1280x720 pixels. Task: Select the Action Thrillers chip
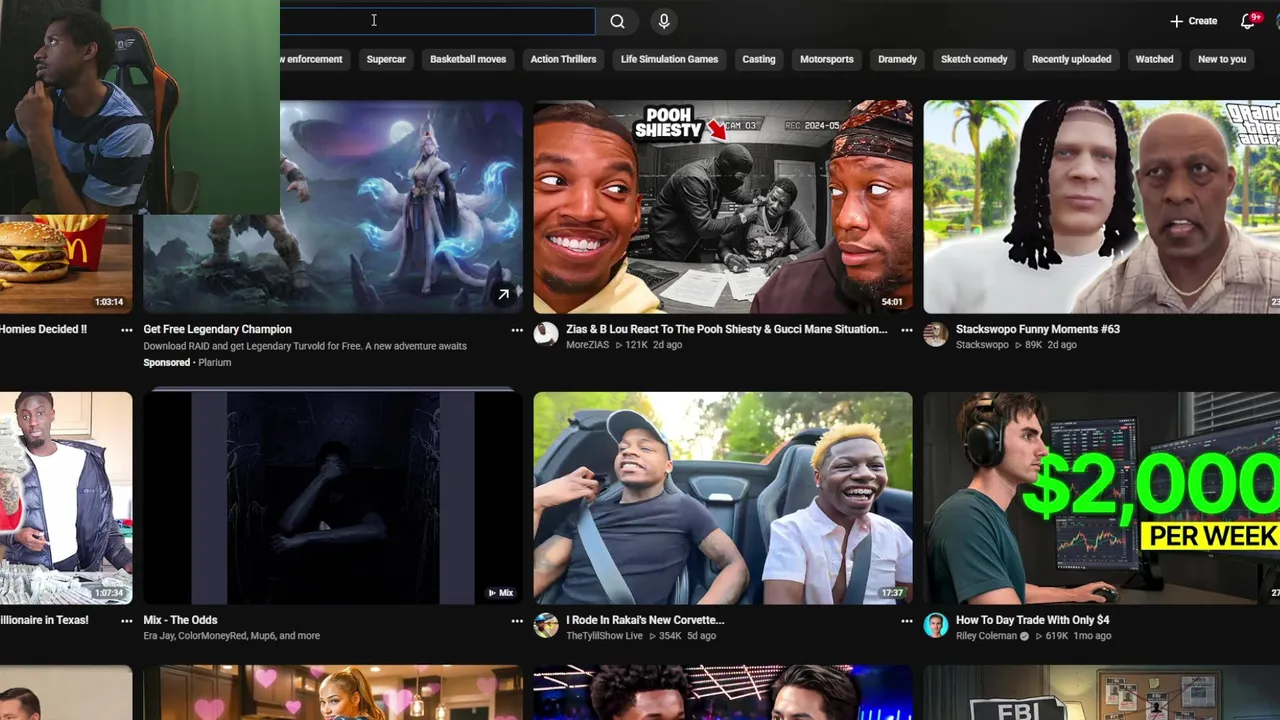click(563, 59)
